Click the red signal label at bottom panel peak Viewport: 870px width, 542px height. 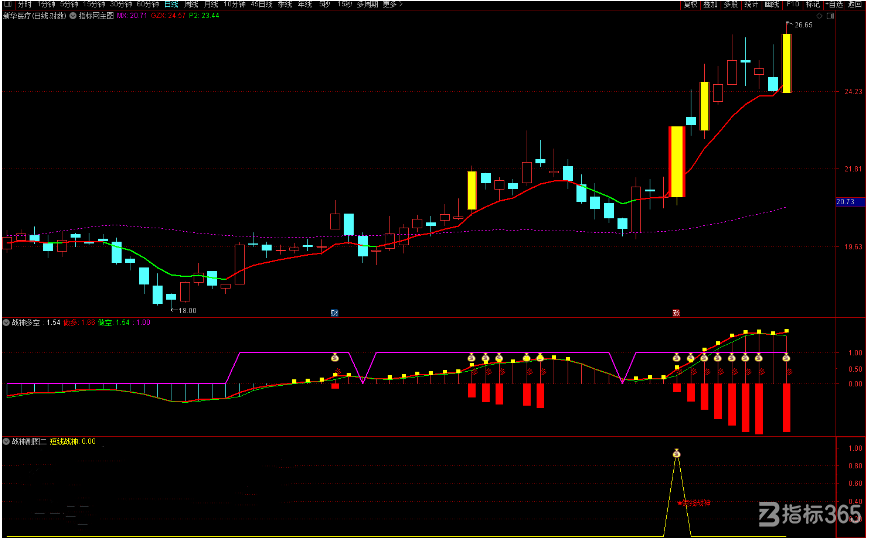pos(694,503)
